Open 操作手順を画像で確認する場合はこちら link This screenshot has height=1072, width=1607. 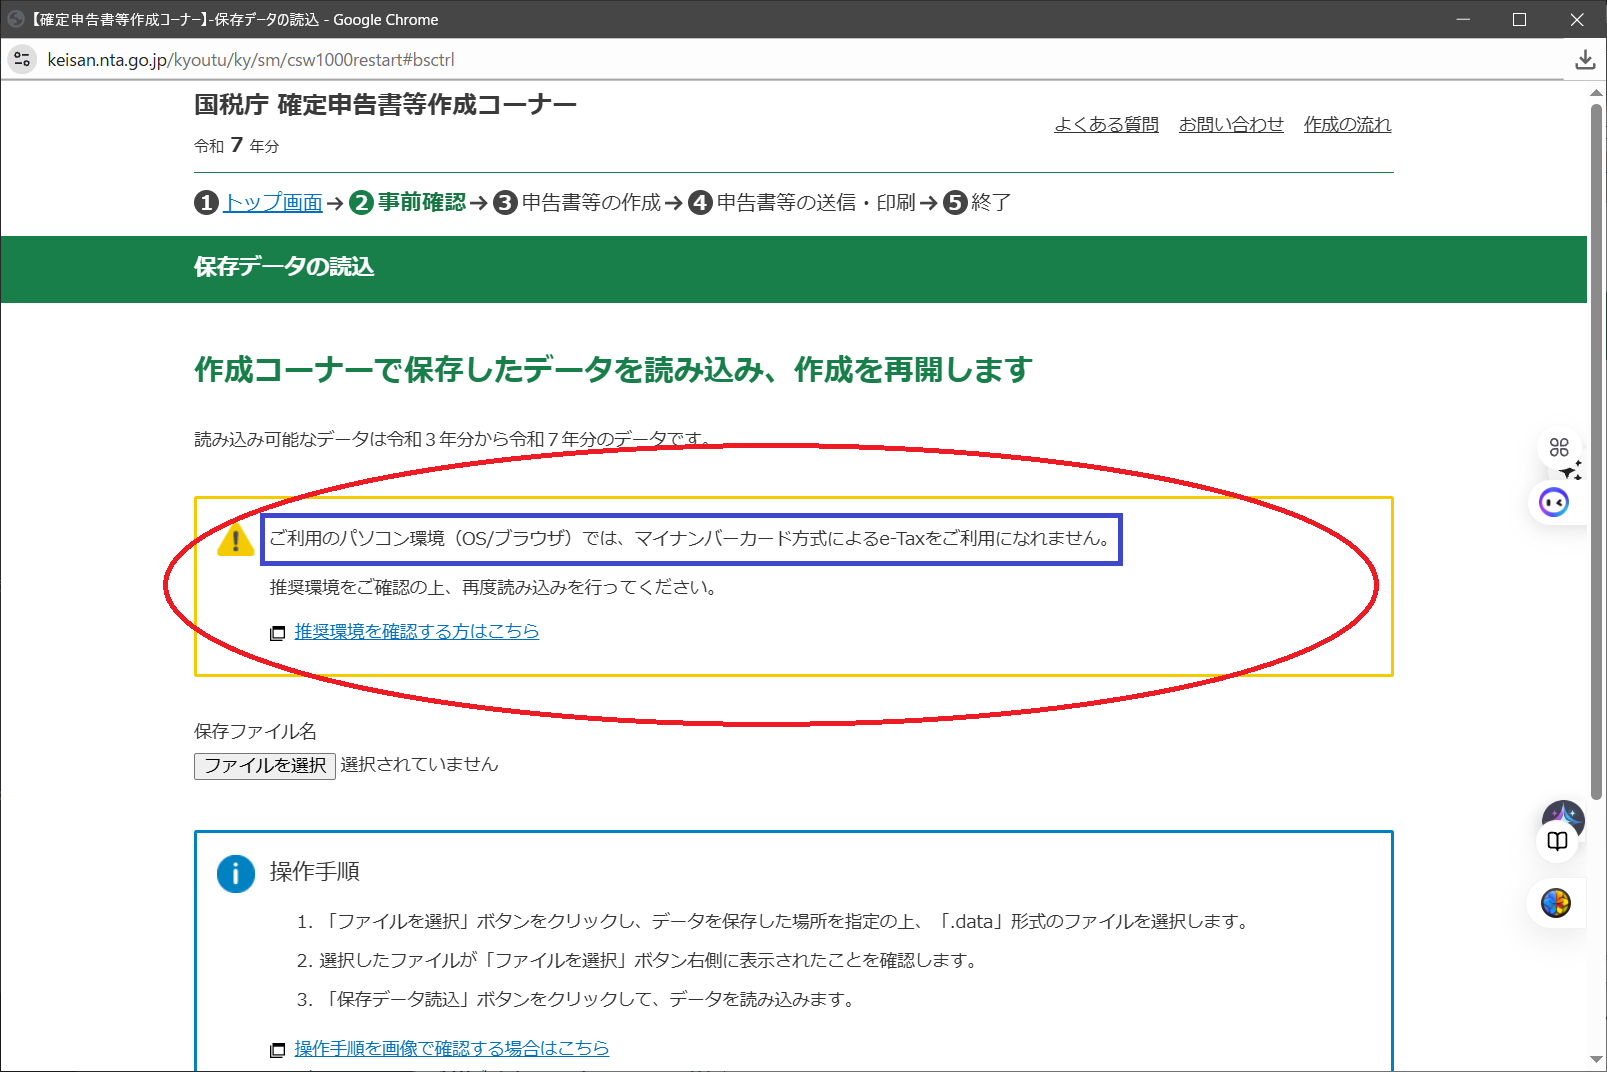tap(451, 1048)
